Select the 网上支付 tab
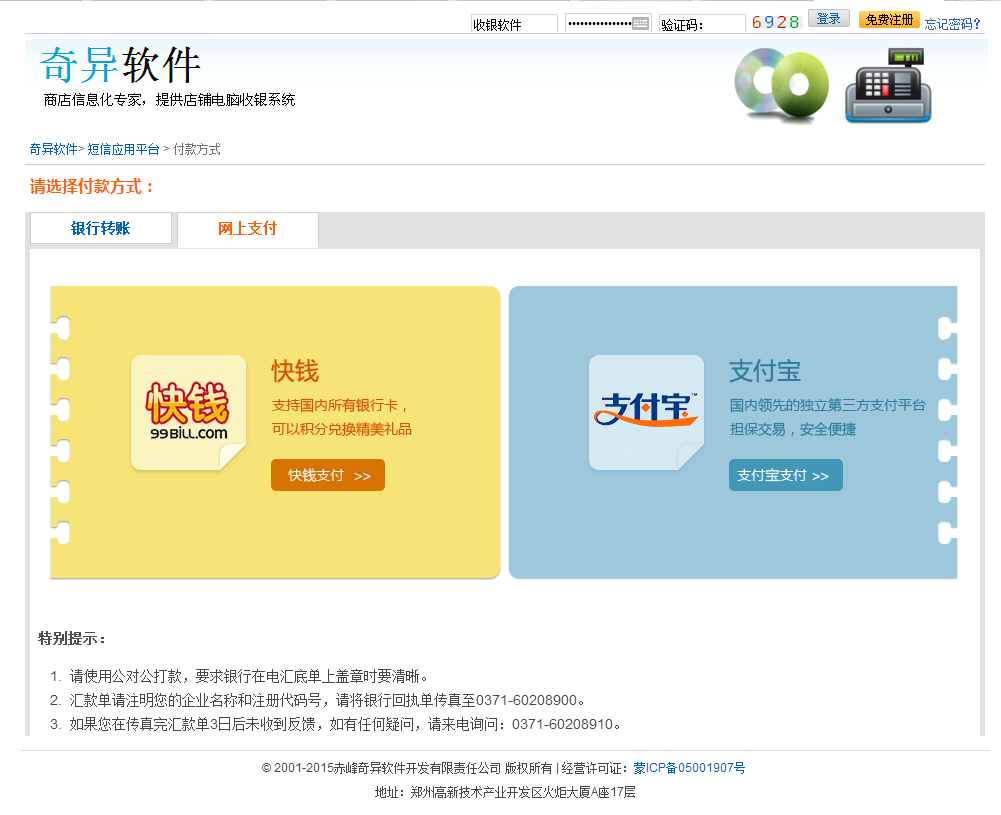 pyautogui.click(x=248, y=229)
